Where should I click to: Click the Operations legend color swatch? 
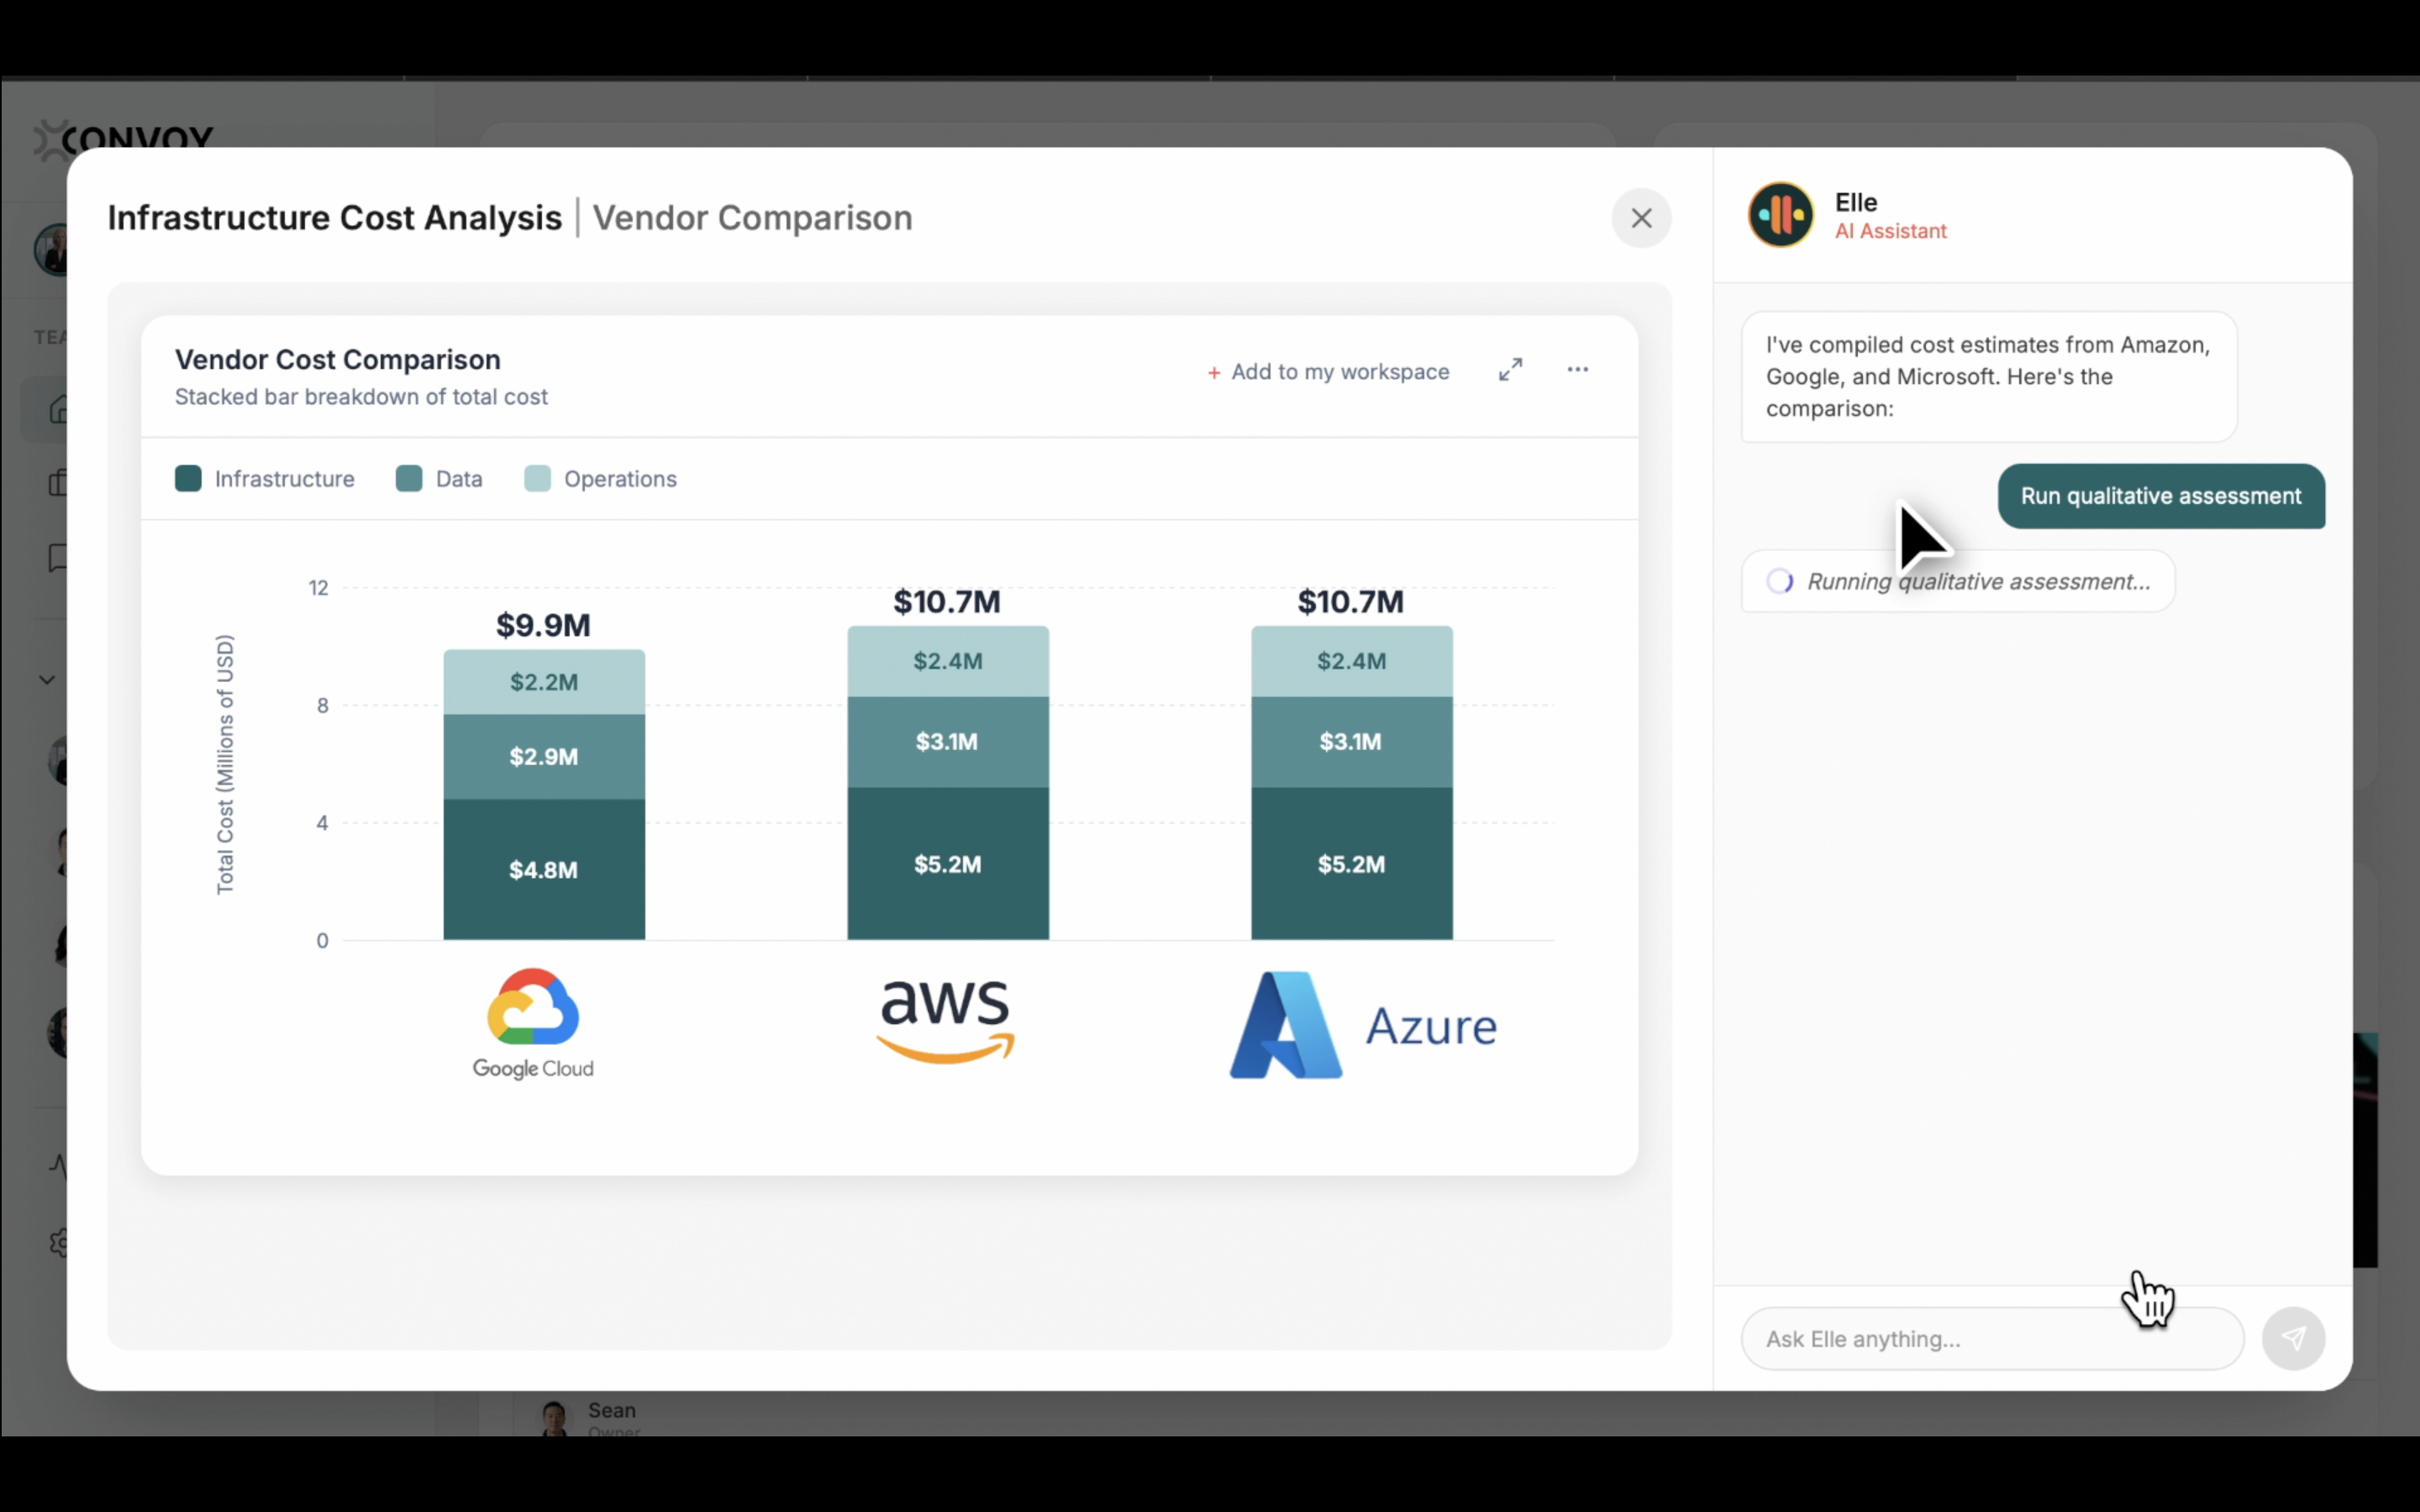click(537, 479)
